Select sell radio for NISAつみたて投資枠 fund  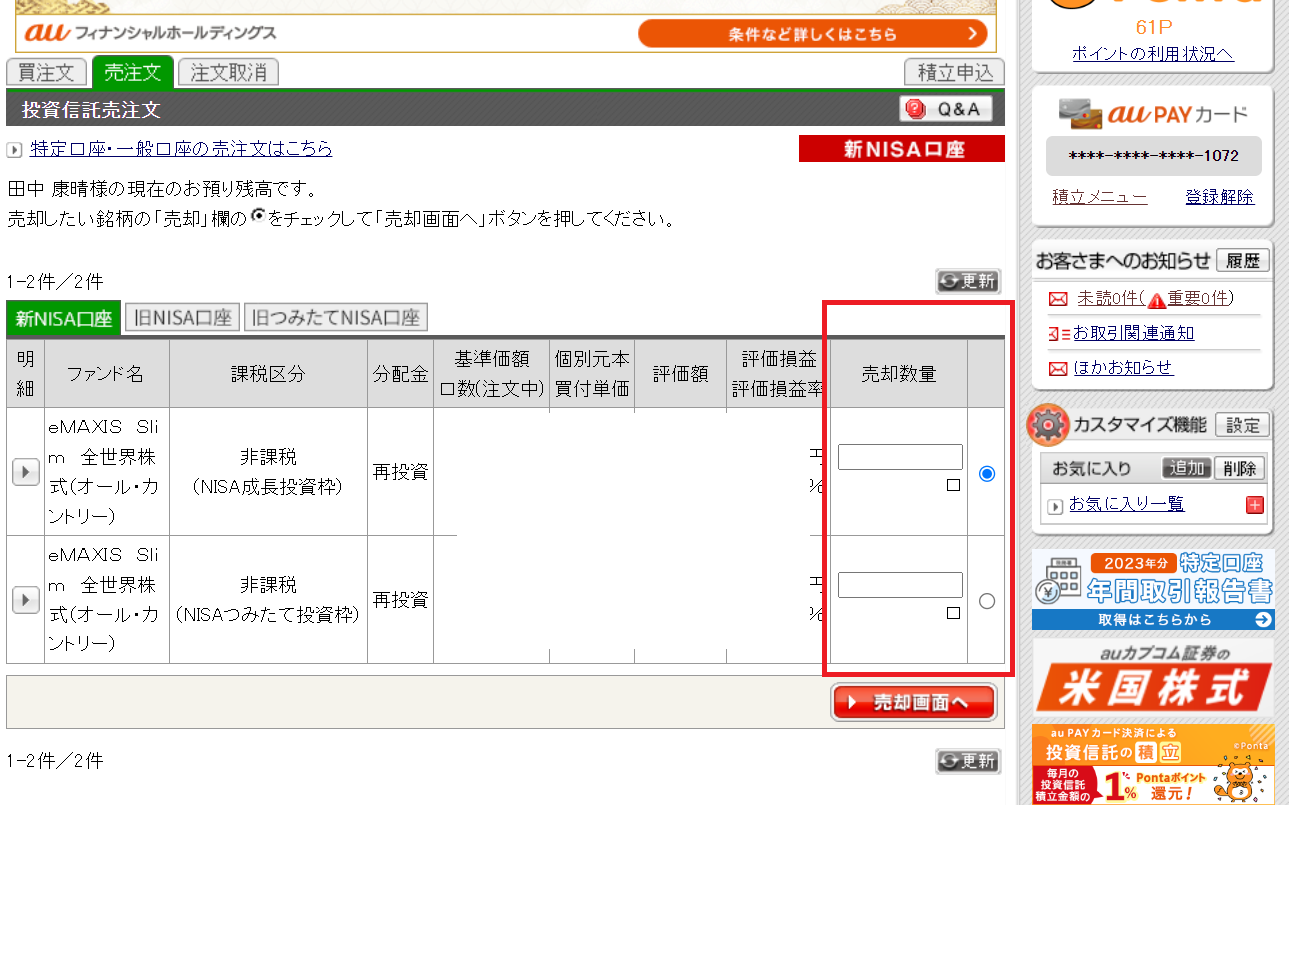987,601
